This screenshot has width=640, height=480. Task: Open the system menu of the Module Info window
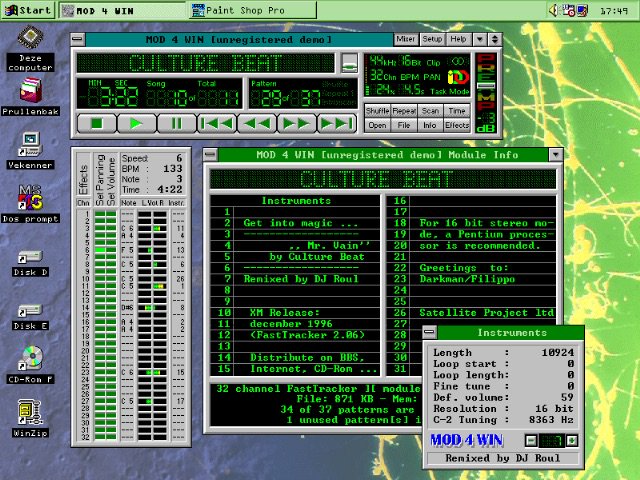[x=210, y=155]
